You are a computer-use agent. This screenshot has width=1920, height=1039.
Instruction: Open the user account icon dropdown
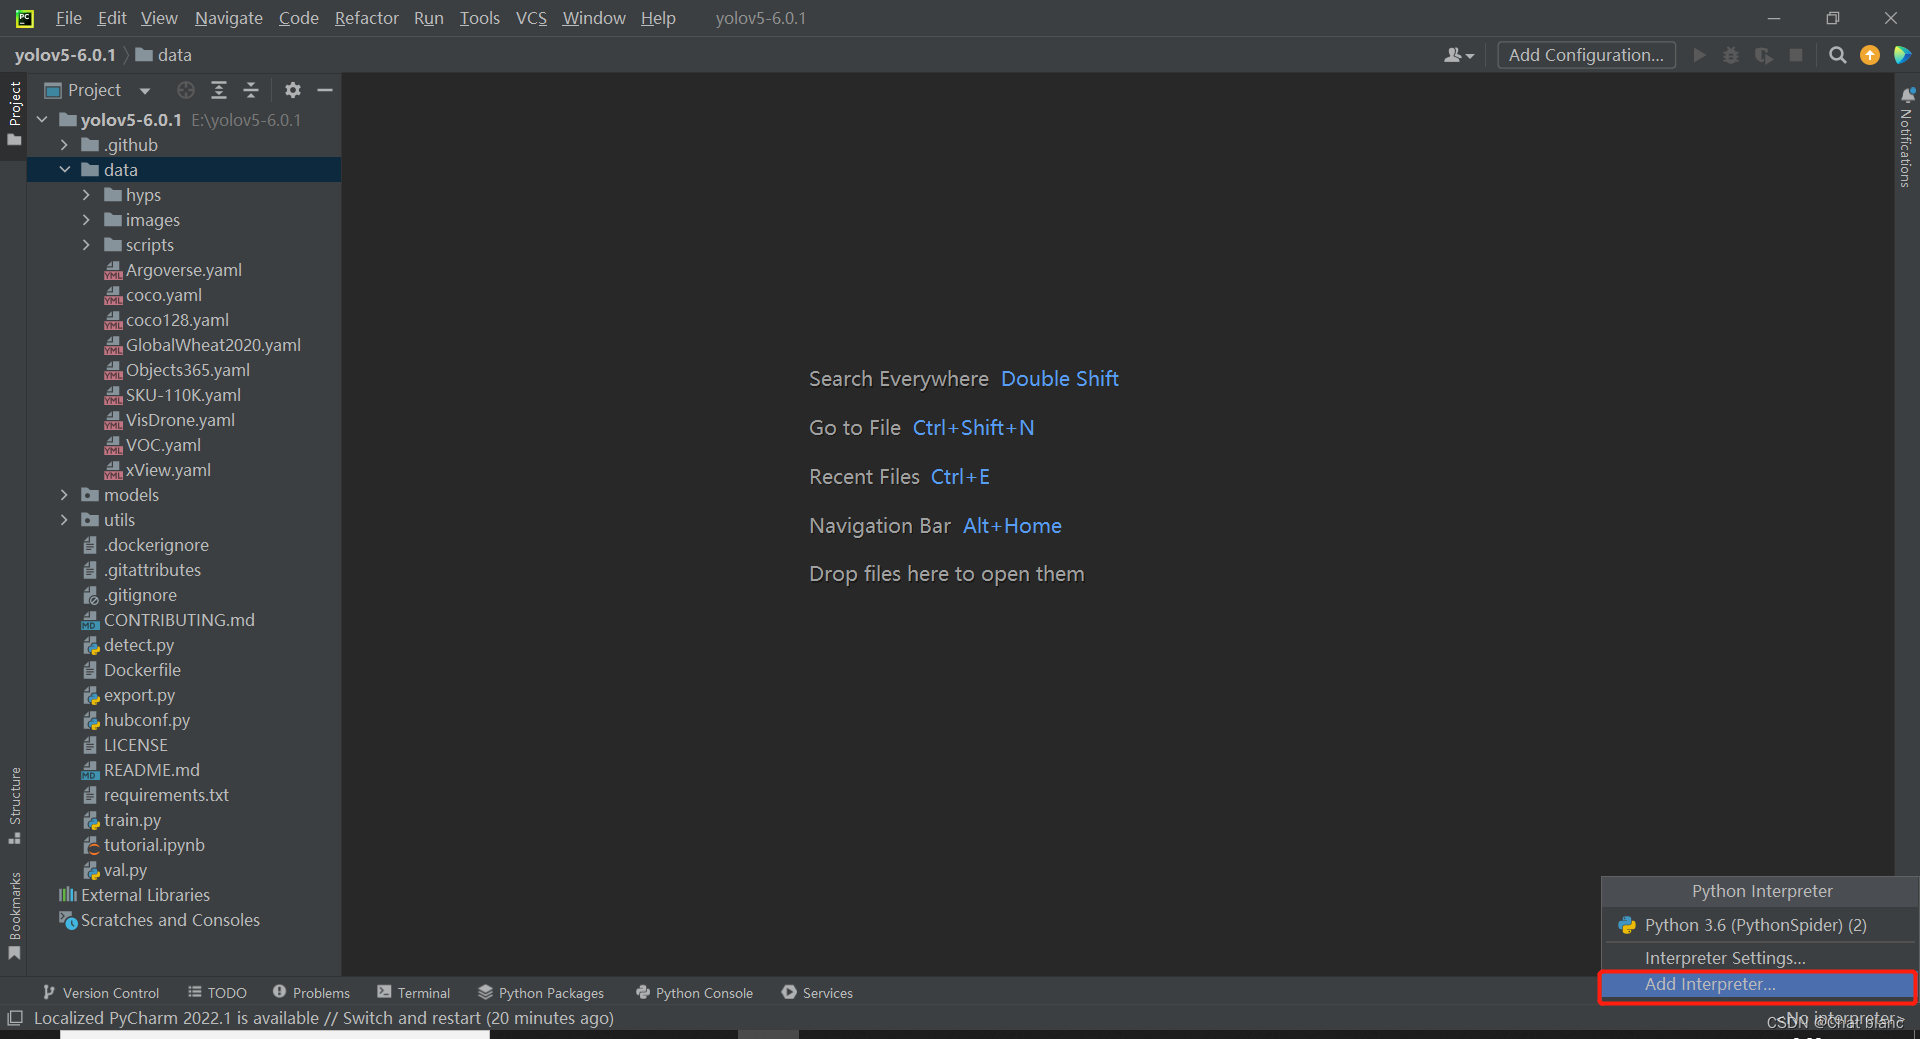1459,55
